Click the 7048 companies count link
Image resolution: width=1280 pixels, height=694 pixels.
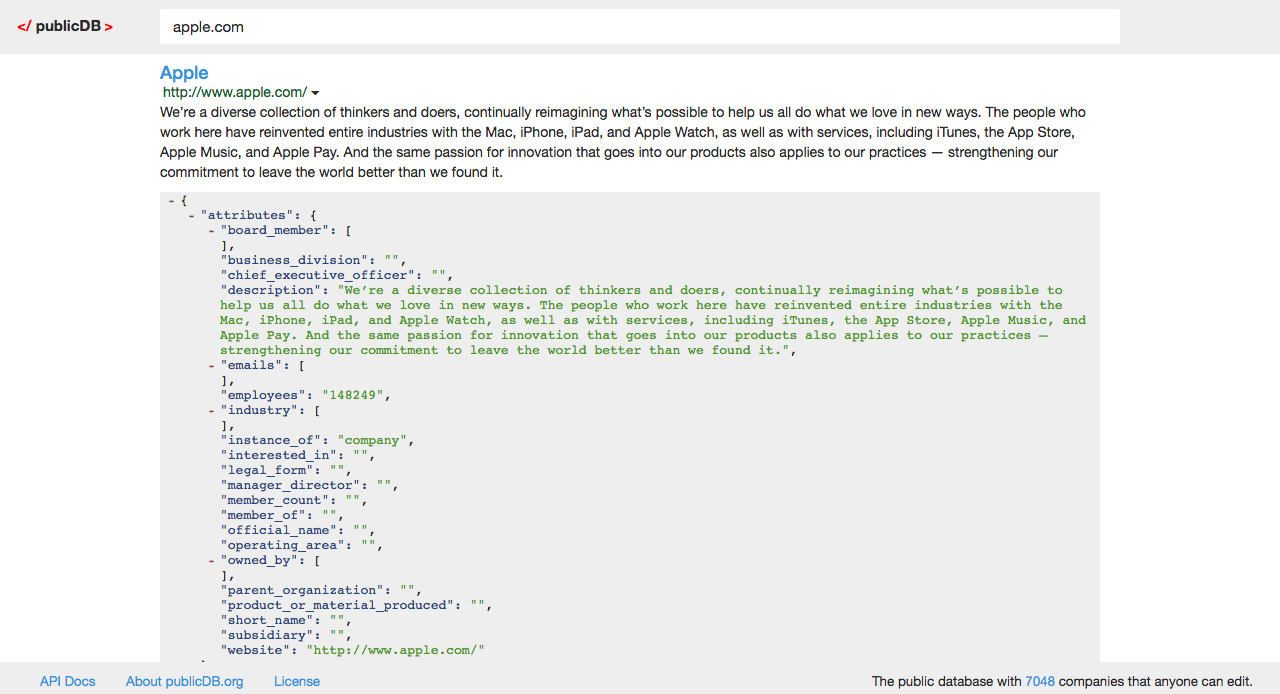(1040, 681)
